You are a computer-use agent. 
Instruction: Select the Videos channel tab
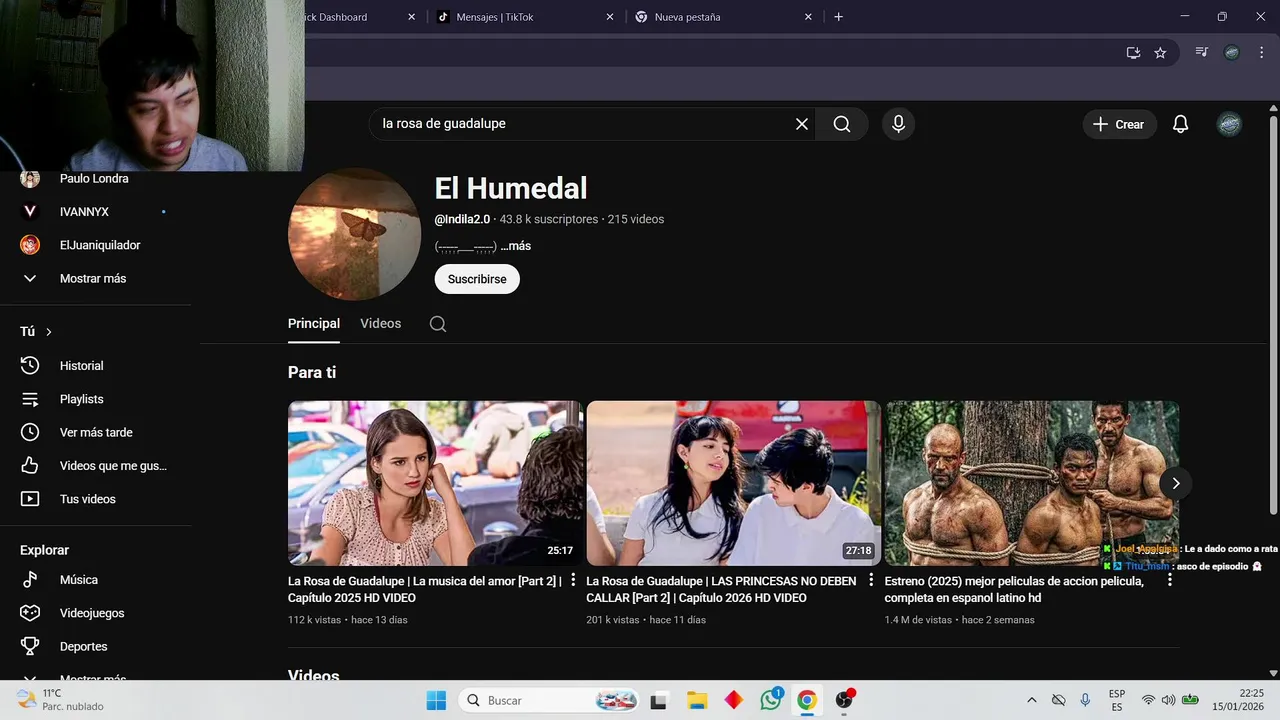click(x=381, y=324)
